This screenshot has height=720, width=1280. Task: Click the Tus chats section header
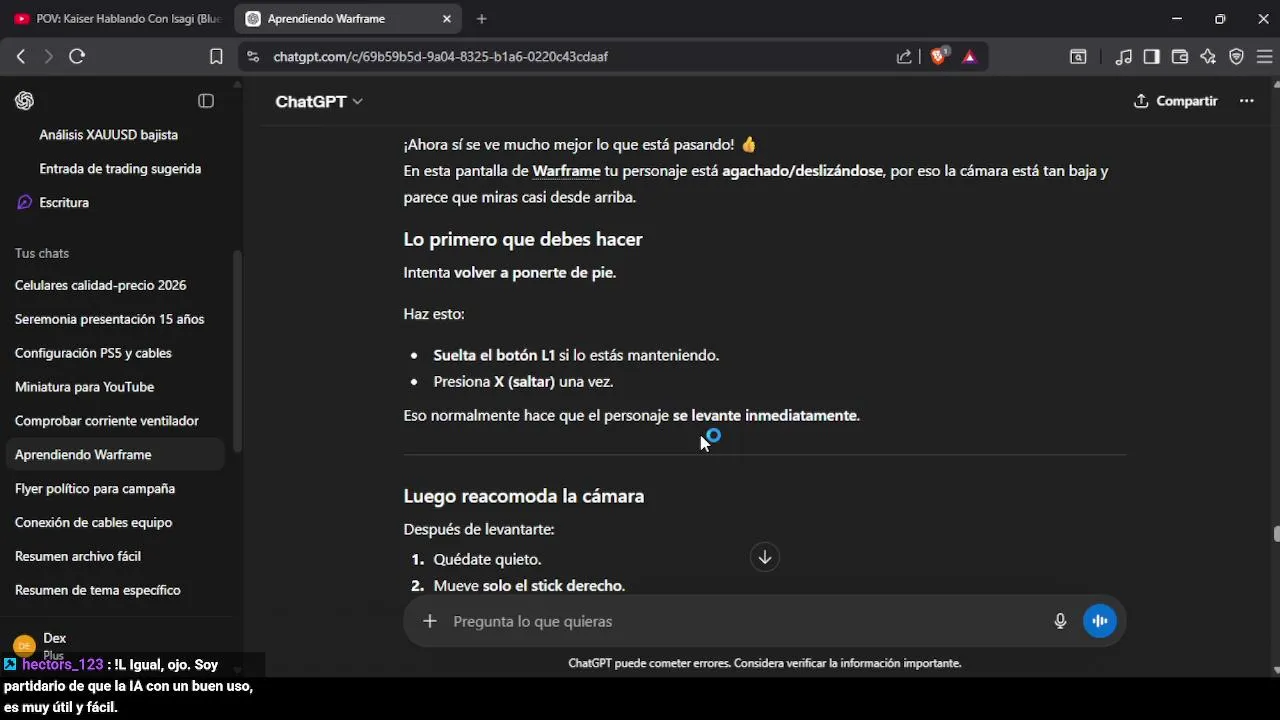(x=42, y=253)
